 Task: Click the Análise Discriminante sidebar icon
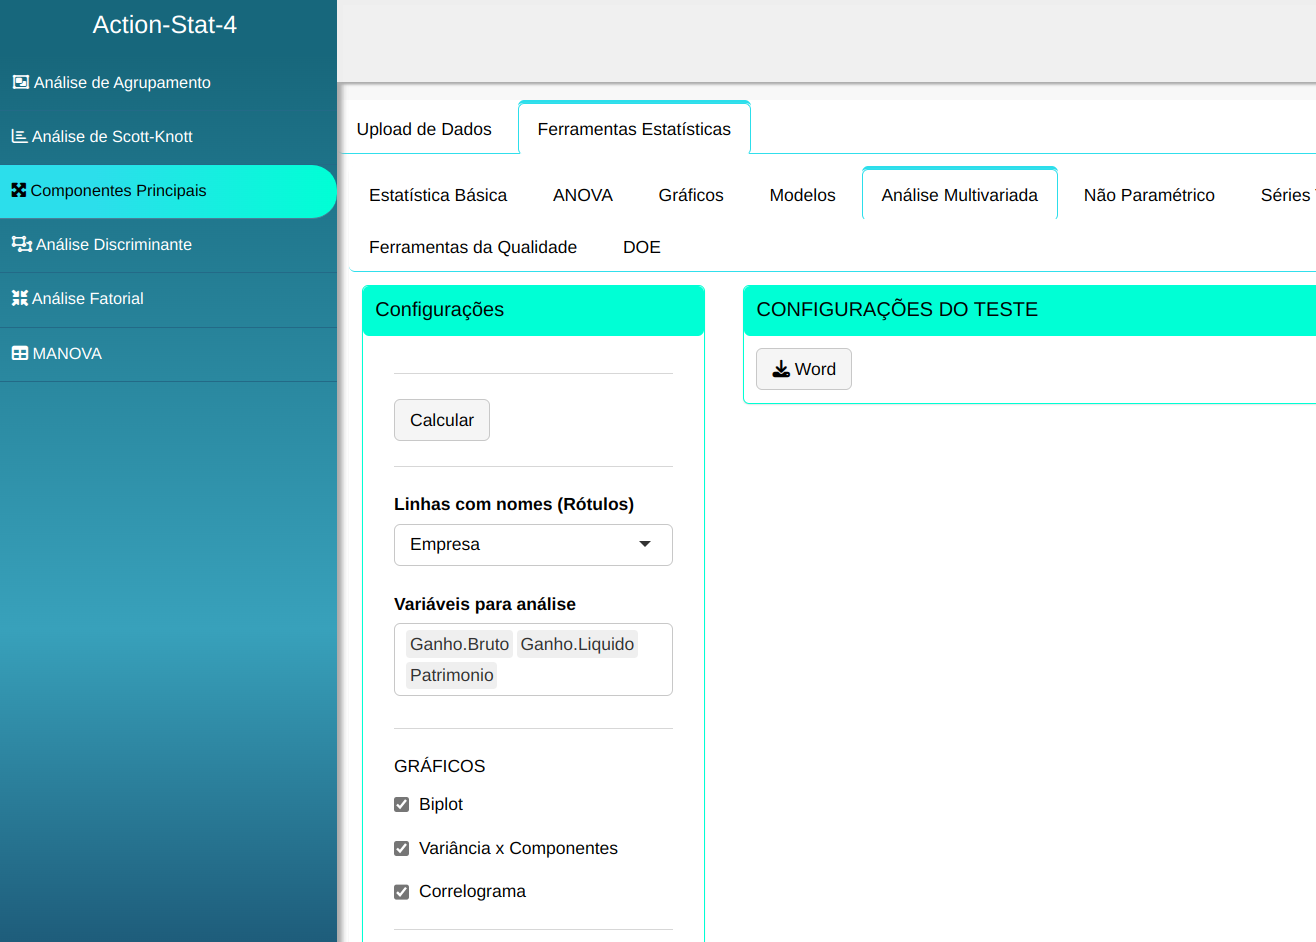pos(21,244)
